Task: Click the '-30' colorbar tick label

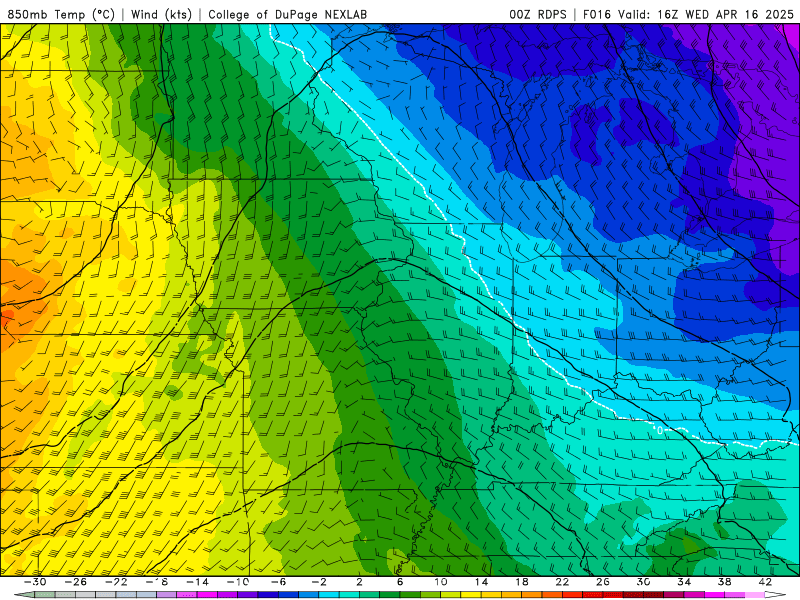Action: coord(35,582)
